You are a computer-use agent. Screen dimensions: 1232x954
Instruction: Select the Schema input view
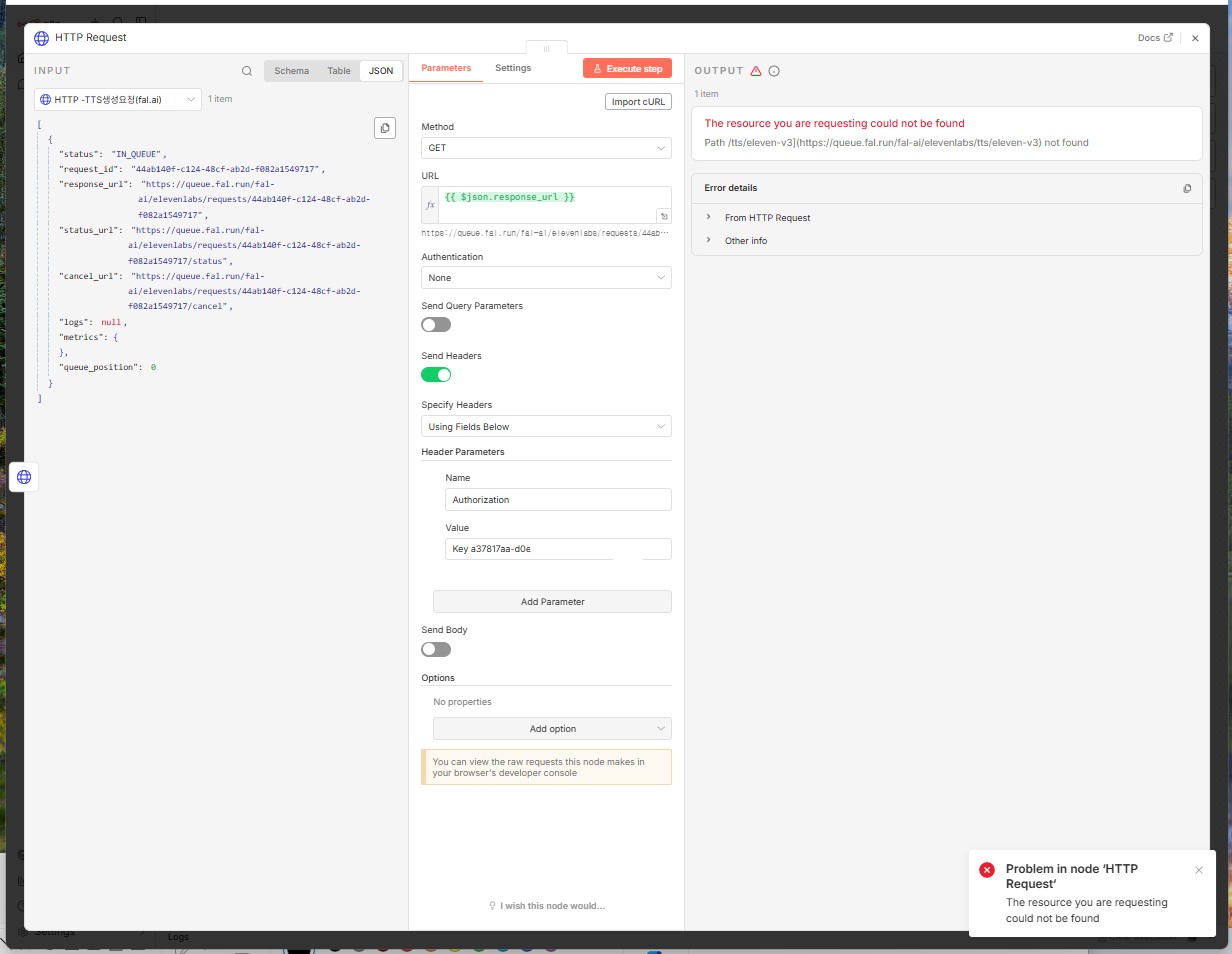(291, 71)
